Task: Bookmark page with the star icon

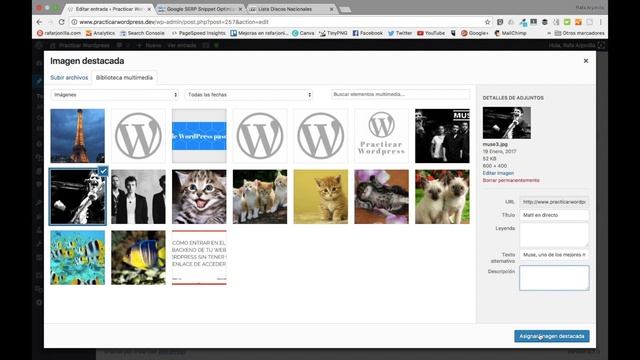Action: 487,22
